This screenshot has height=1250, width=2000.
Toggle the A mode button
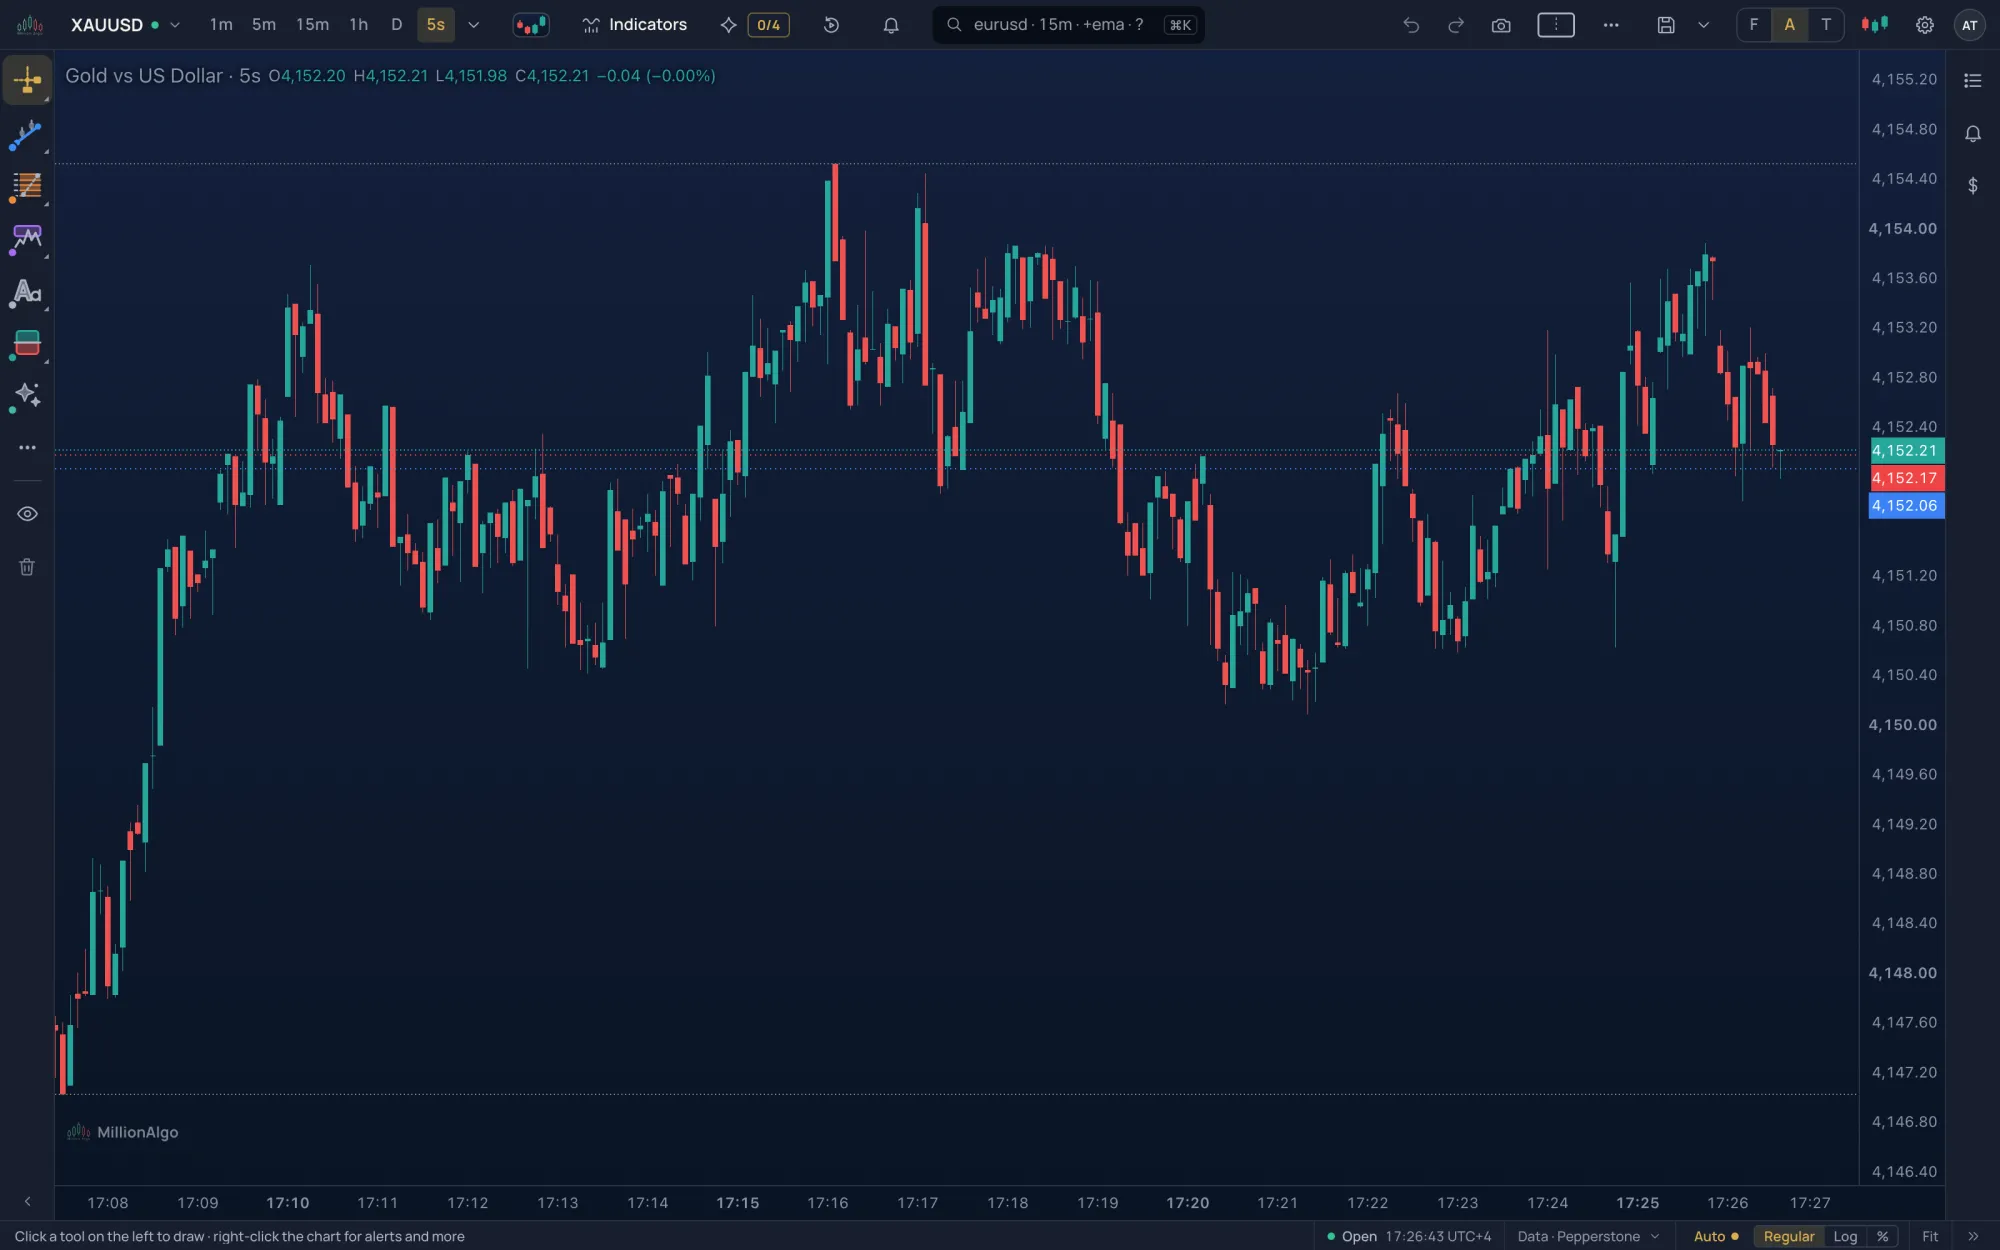tap(1790, 25)
